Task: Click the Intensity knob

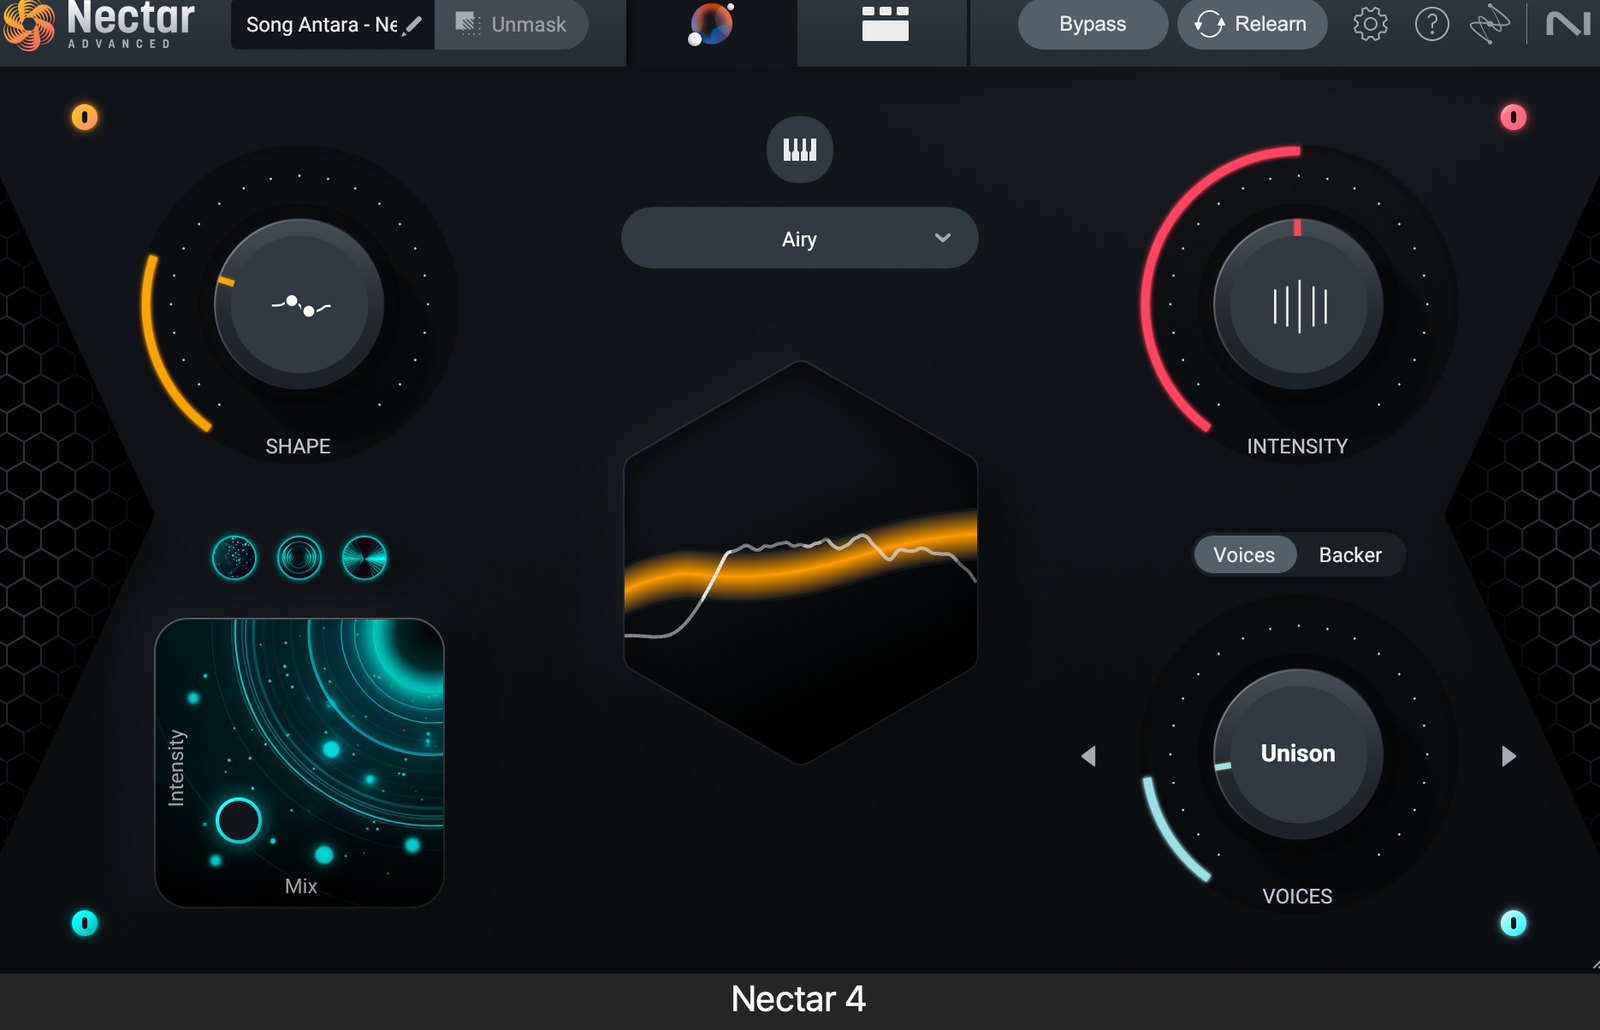Action: pyautogui.click(x=1298, y=304)
